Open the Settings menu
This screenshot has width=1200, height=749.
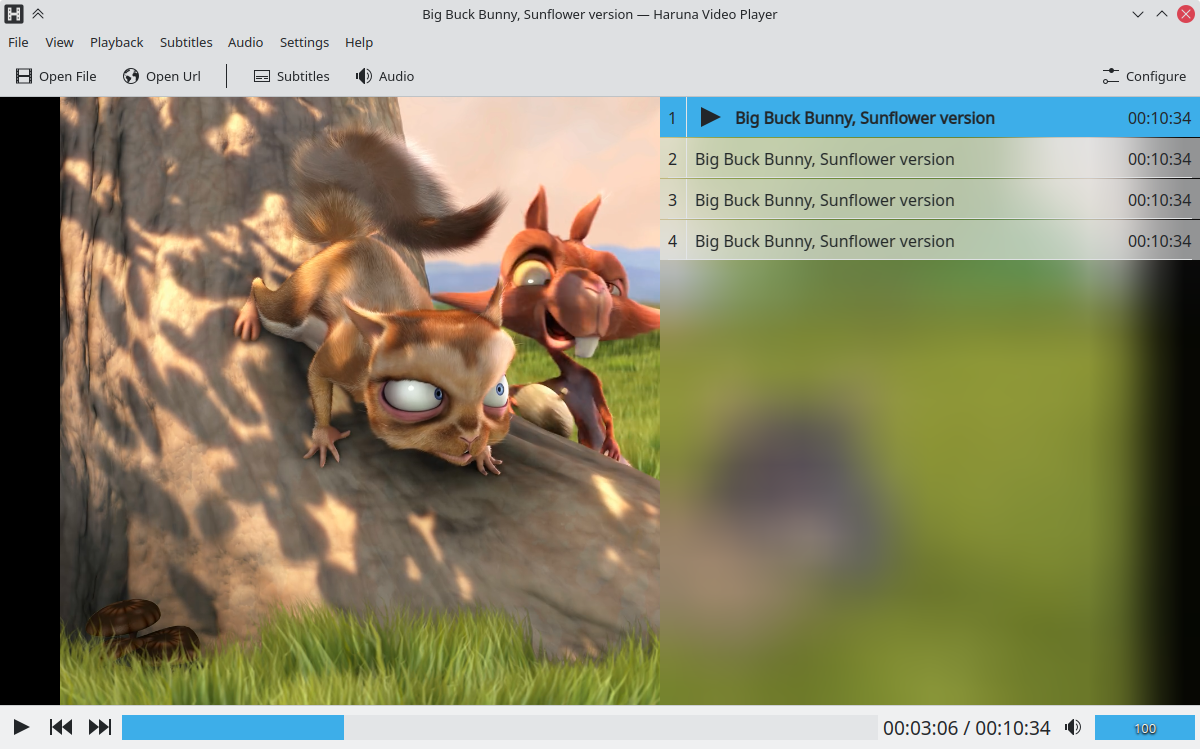(x=304, y=42)
